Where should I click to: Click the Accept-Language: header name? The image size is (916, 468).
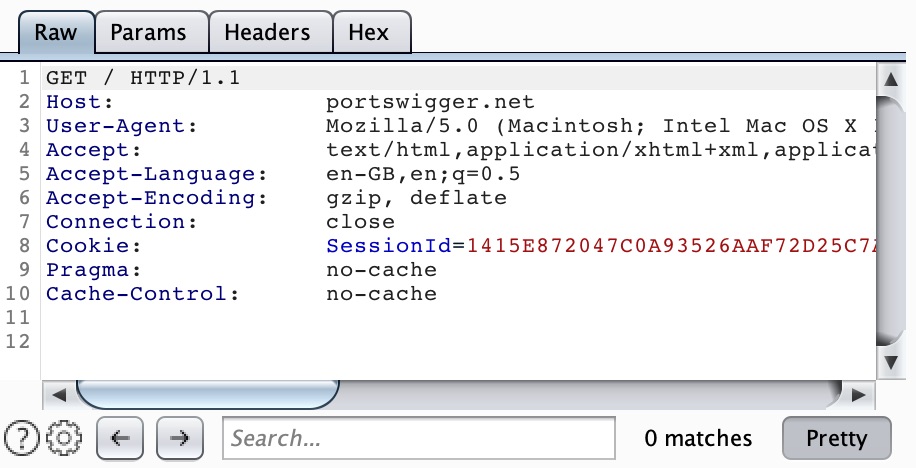[x=157, y=174]
